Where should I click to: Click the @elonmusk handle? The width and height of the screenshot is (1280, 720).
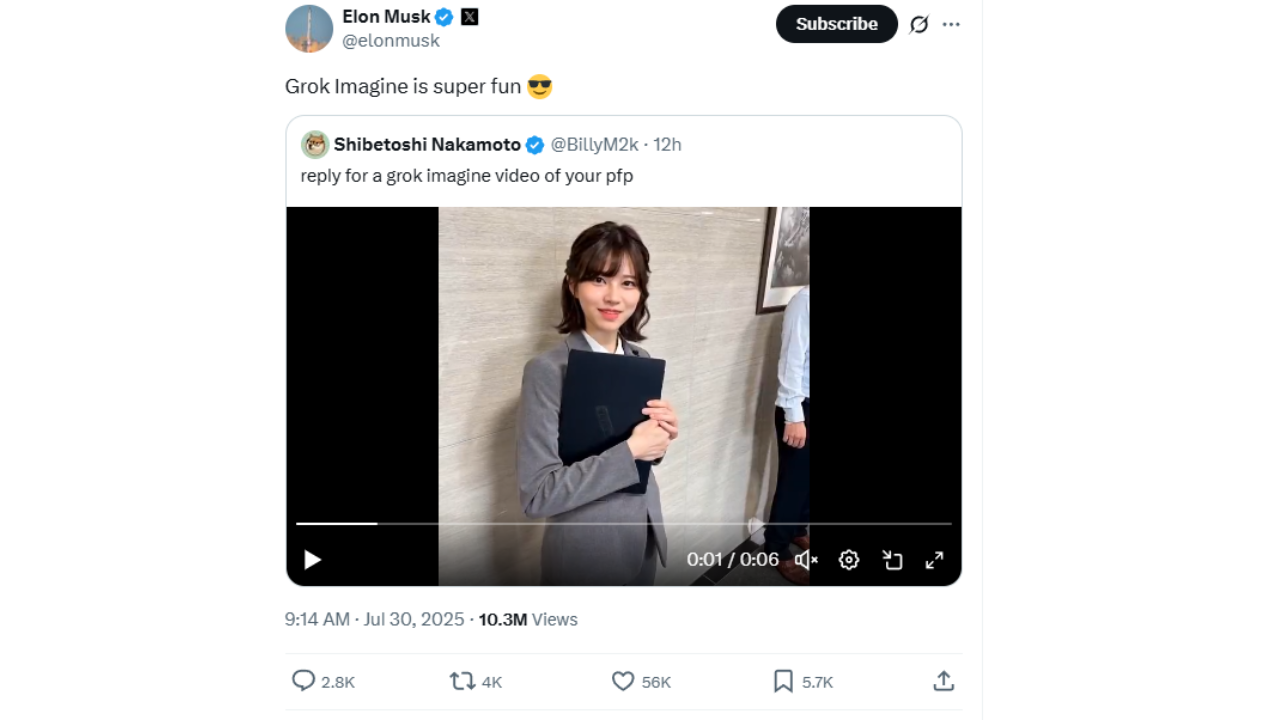(391, 41)
